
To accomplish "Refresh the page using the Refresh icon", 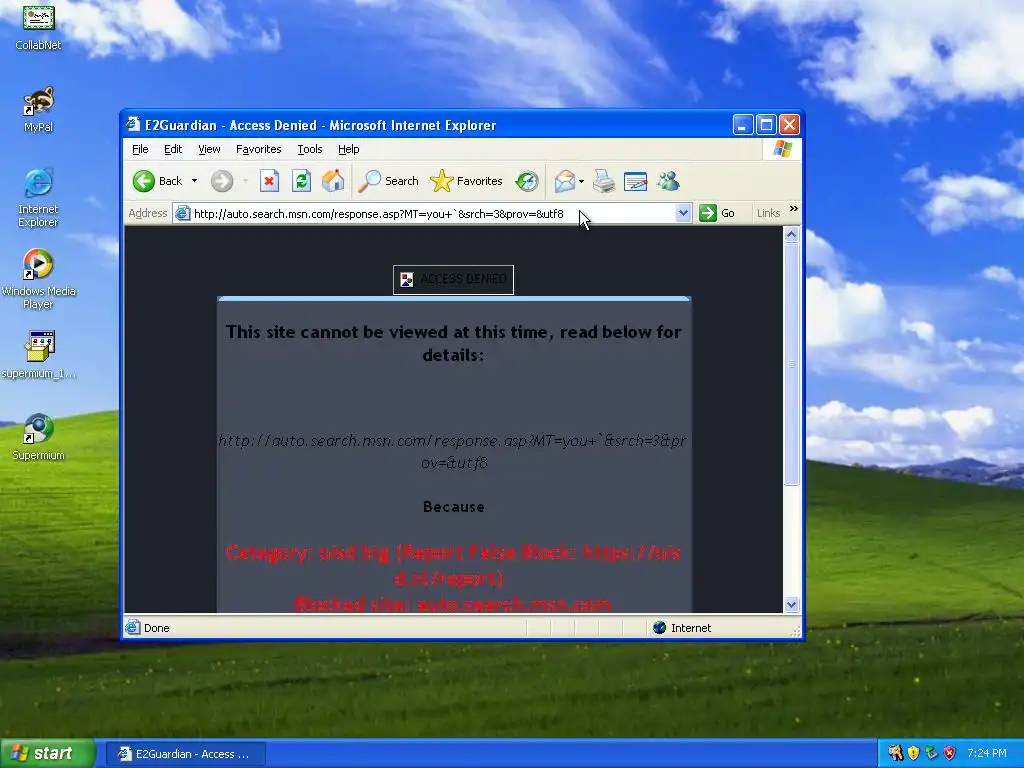I will [x=301, y=181].
